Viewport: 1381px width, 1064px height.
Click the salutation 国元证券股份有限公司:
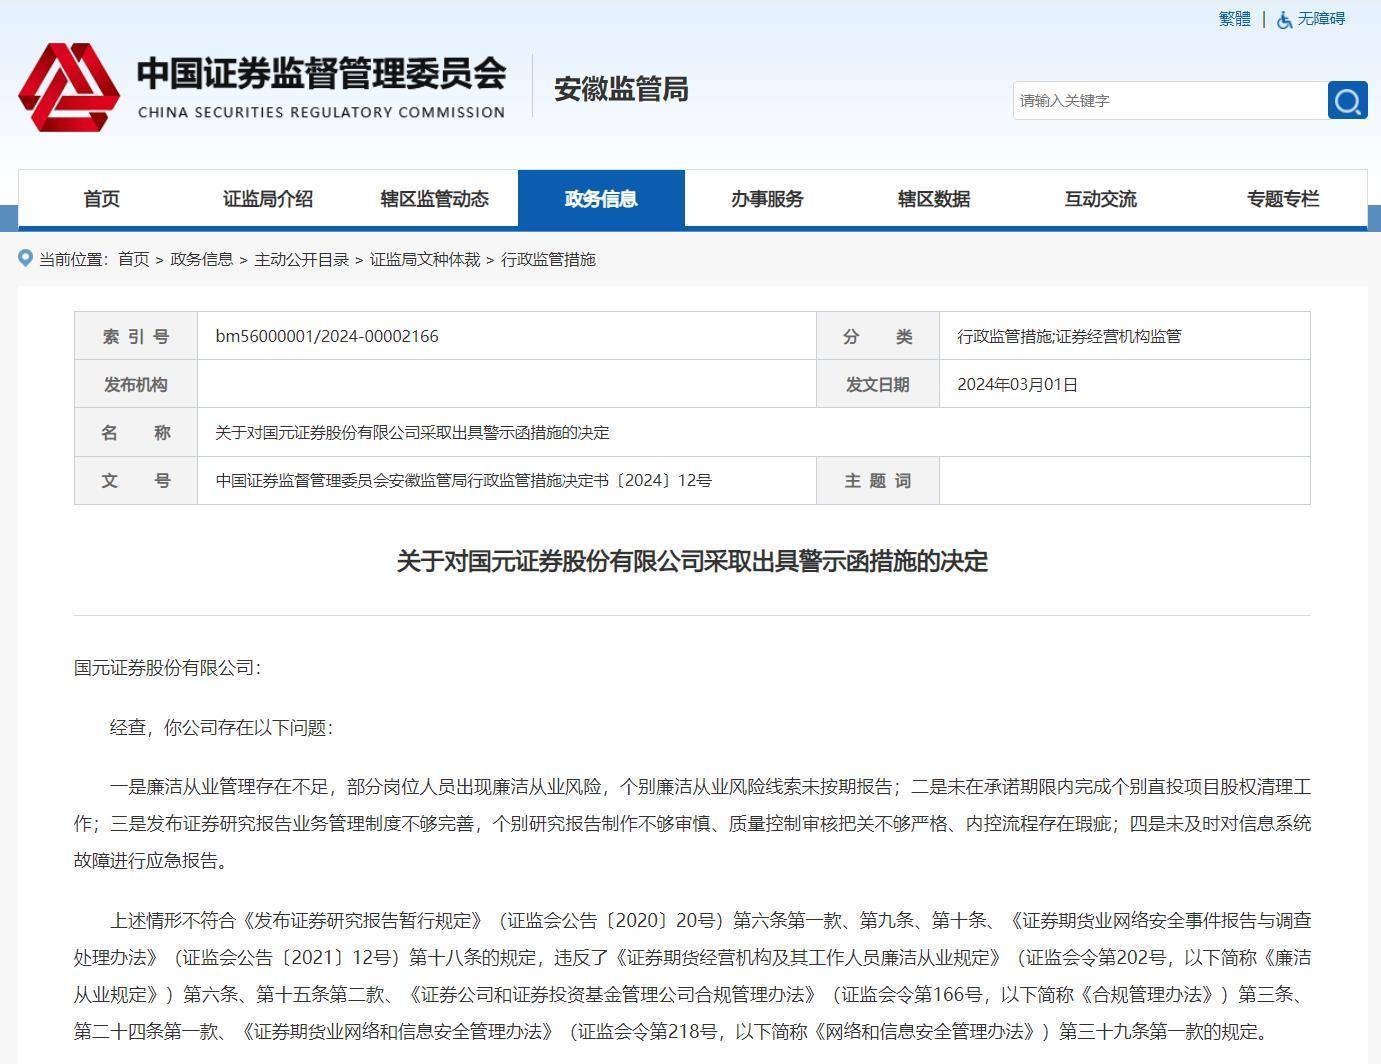[x=167, y=667]
